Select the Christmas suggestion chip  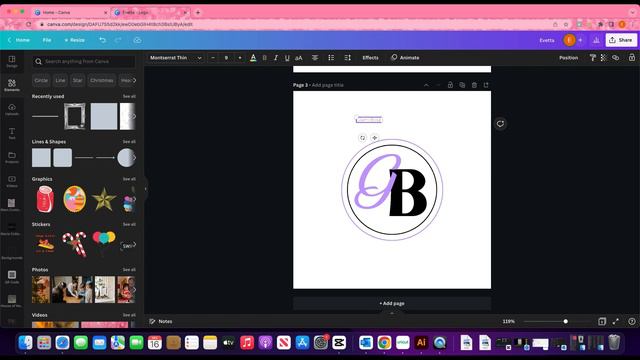[102, 80]
